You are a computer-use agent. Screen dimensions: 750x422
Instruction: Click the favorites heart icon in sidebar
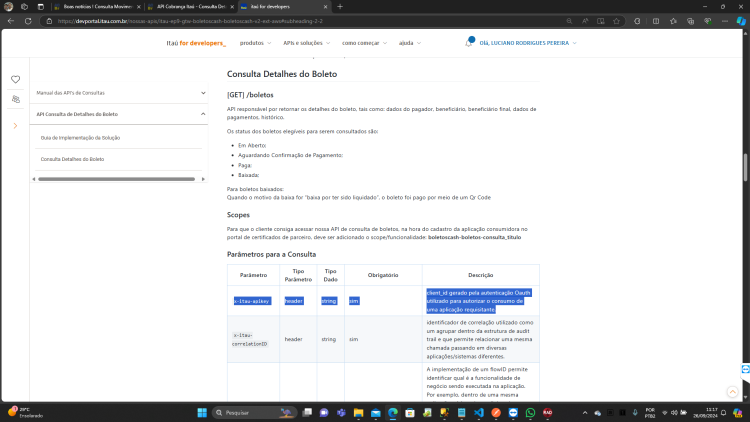[x=15, y=79]
